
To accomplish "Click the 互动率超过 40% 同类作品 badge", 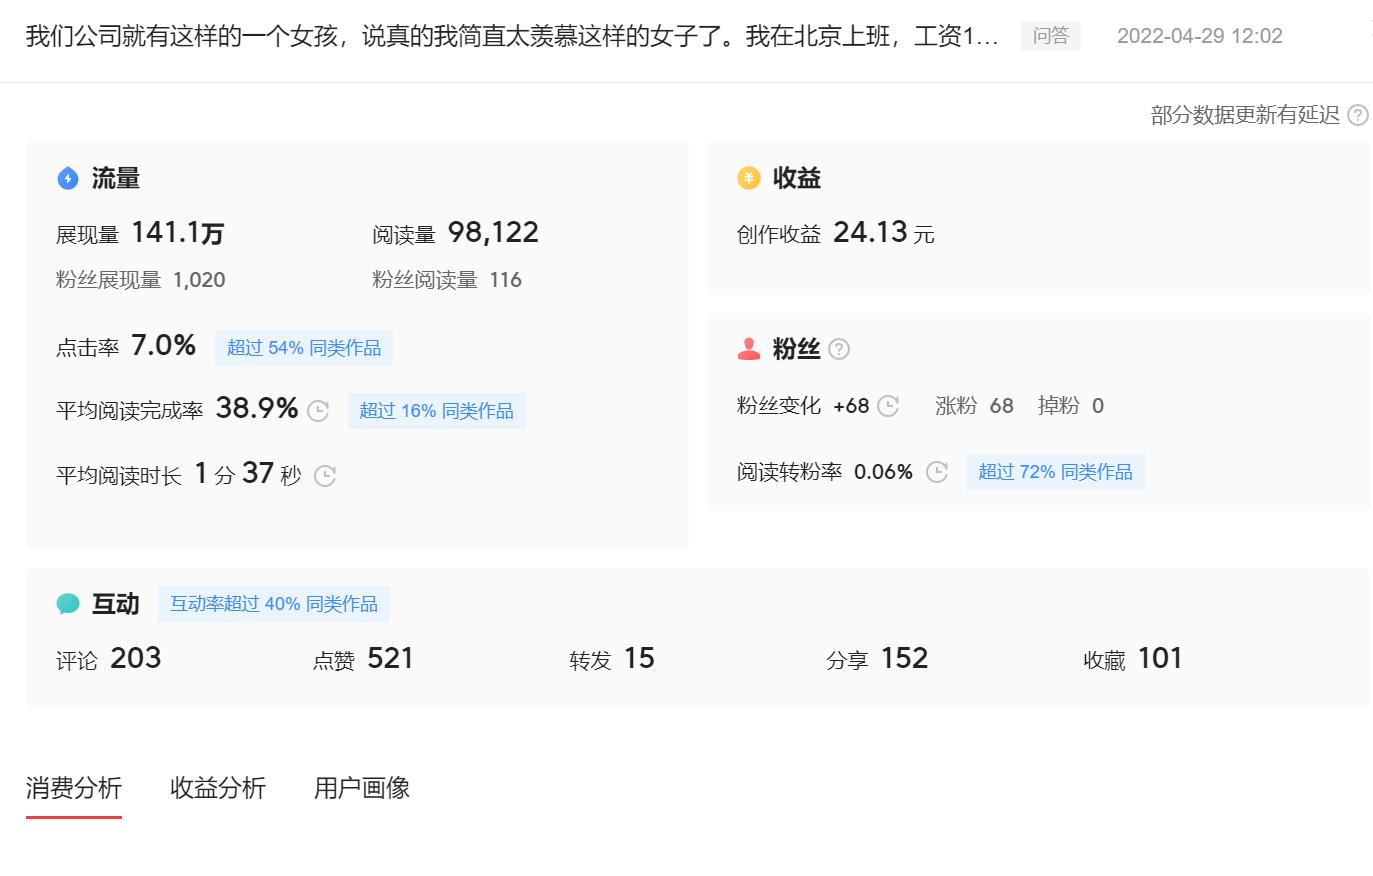I will tap(273, 603).
